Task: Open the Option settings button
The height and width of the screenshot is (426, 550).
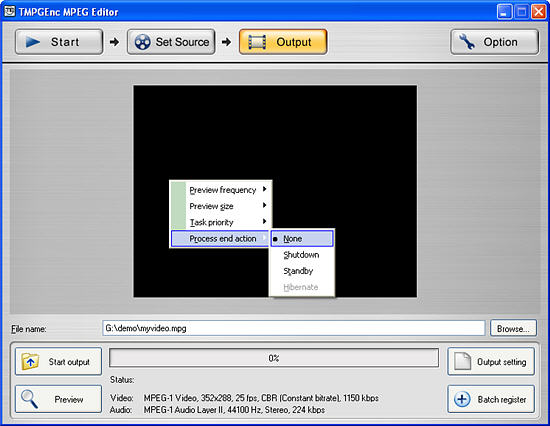Action: tap(494, 42)
